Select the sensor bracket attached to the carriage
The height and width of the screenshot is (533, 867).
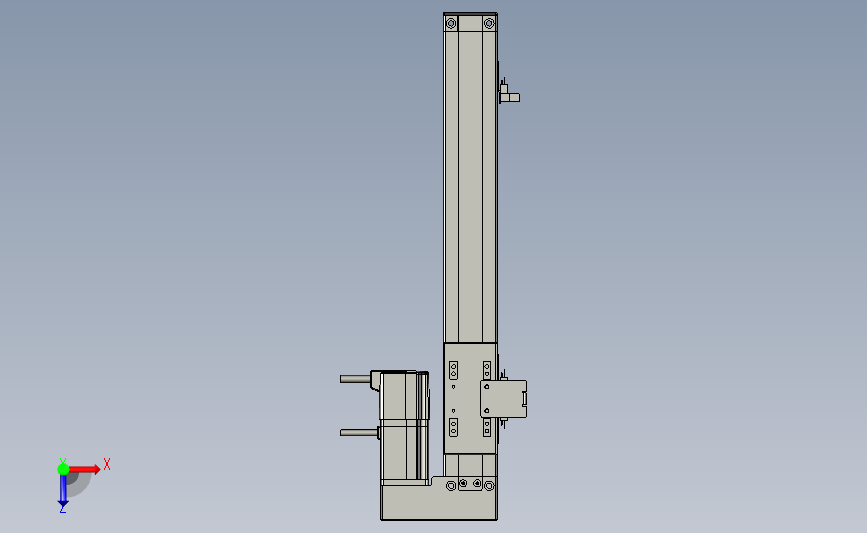coord(503,399)
